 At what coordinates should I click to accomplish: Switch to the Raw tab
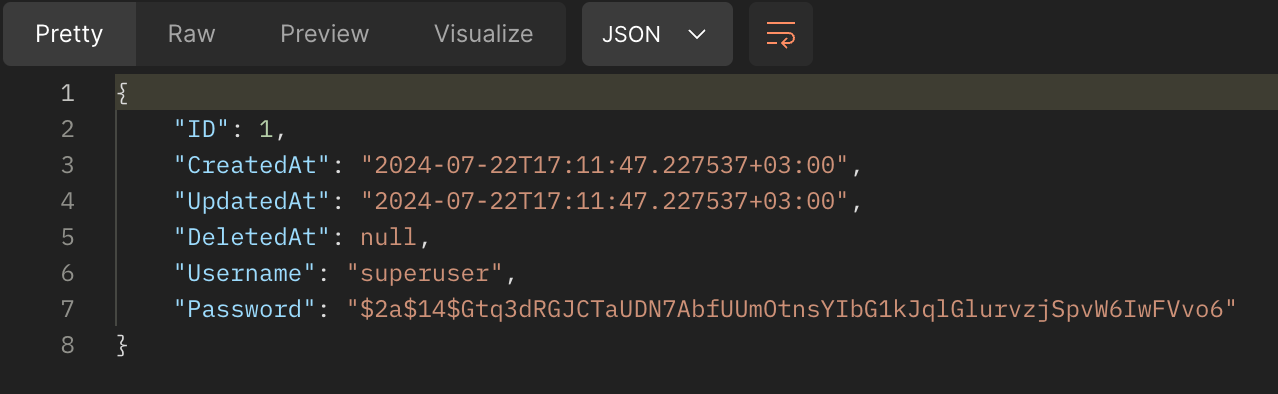191,34
